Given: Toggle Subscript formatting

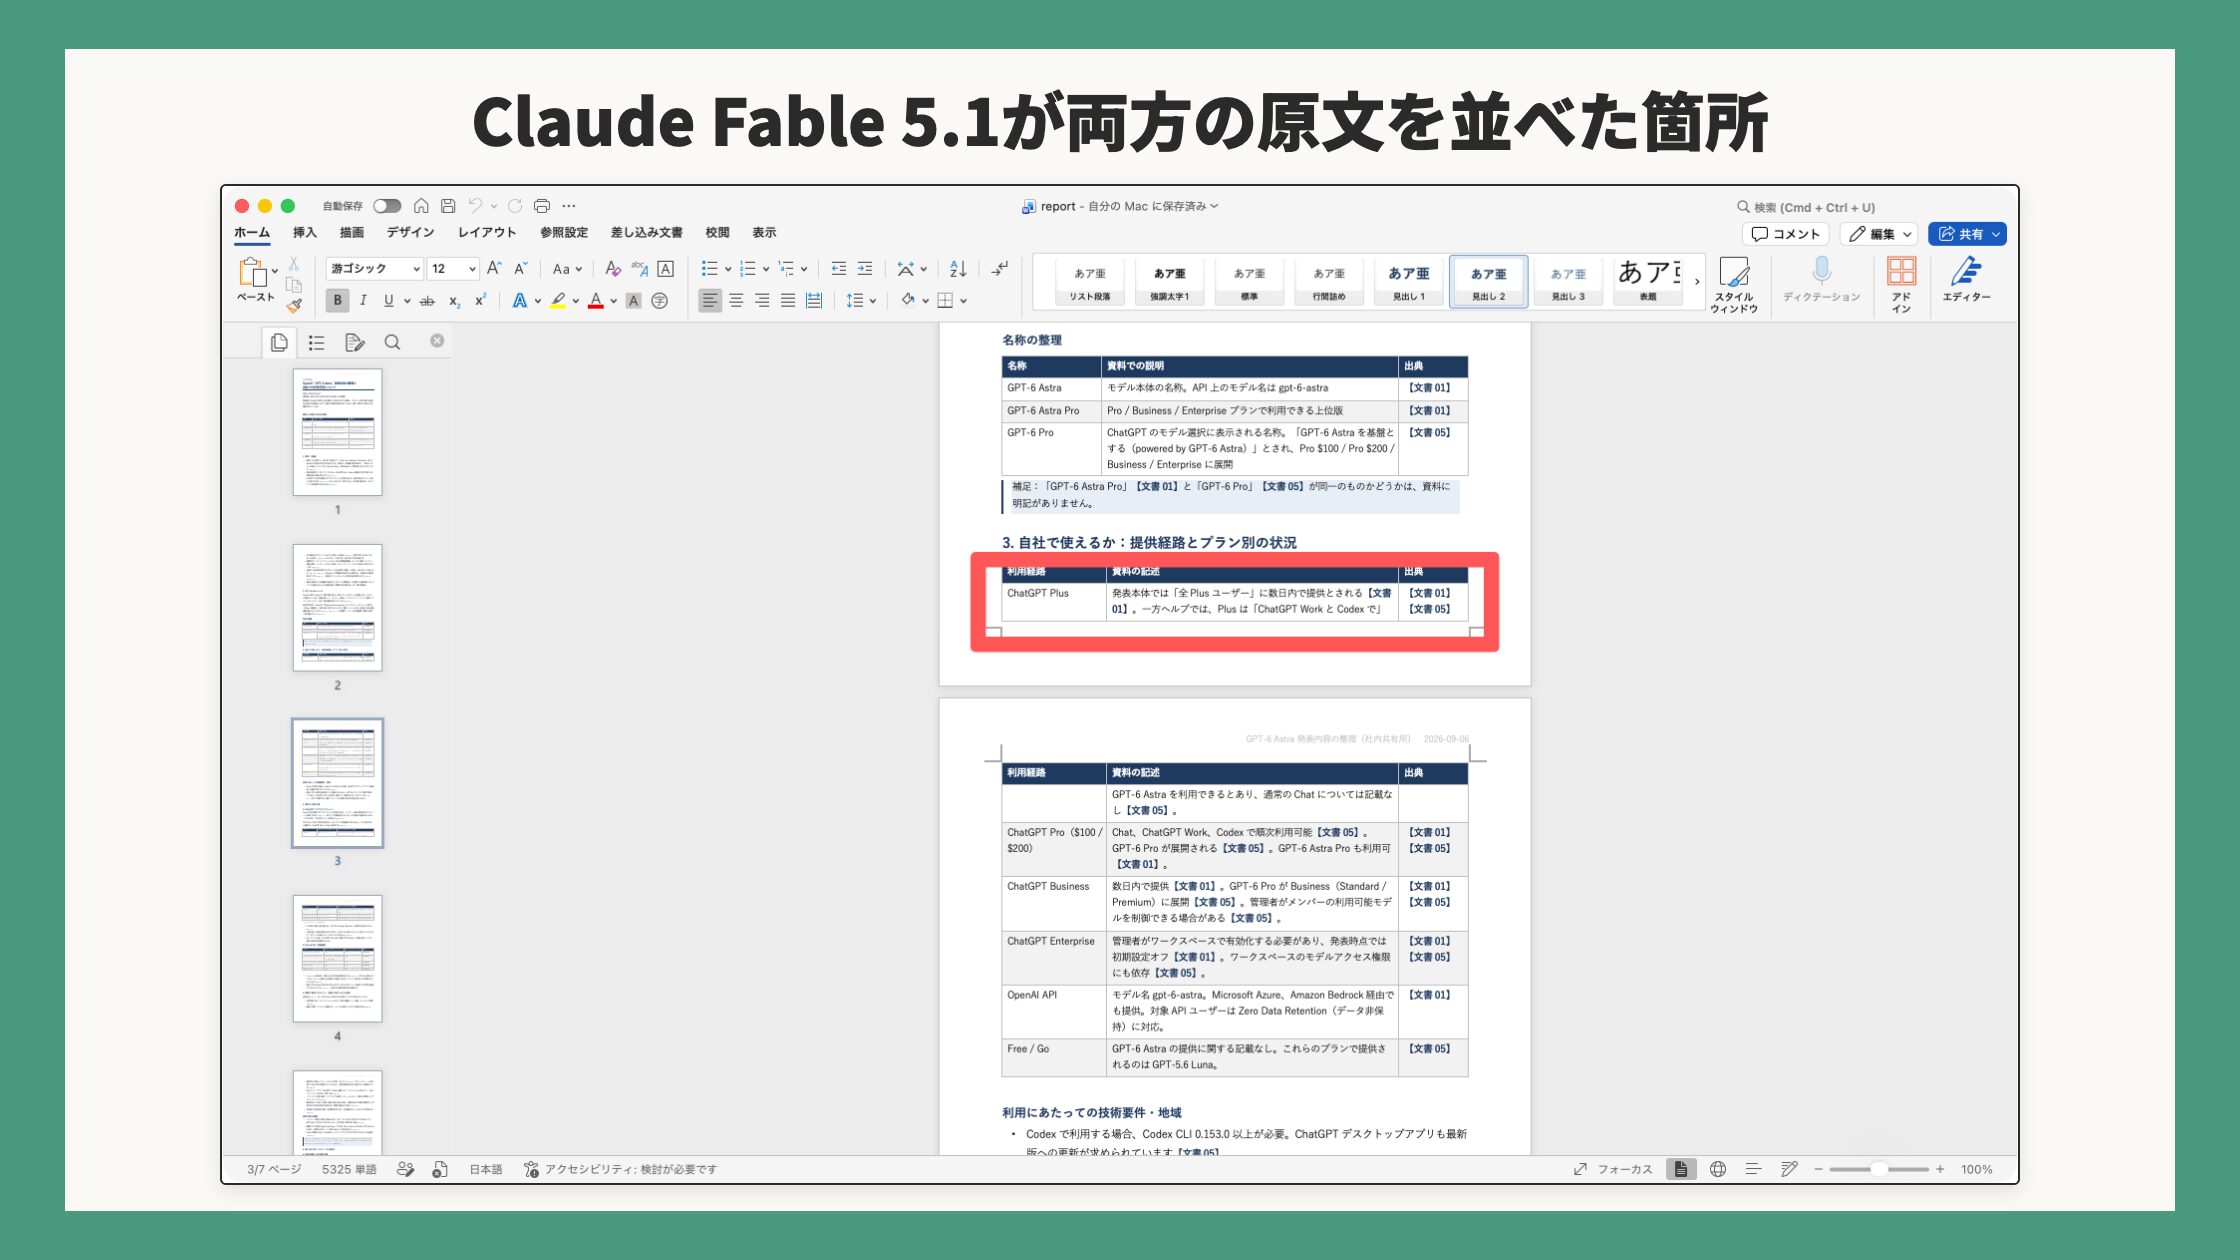Looking at the screenshot, I should click(454, 300).
